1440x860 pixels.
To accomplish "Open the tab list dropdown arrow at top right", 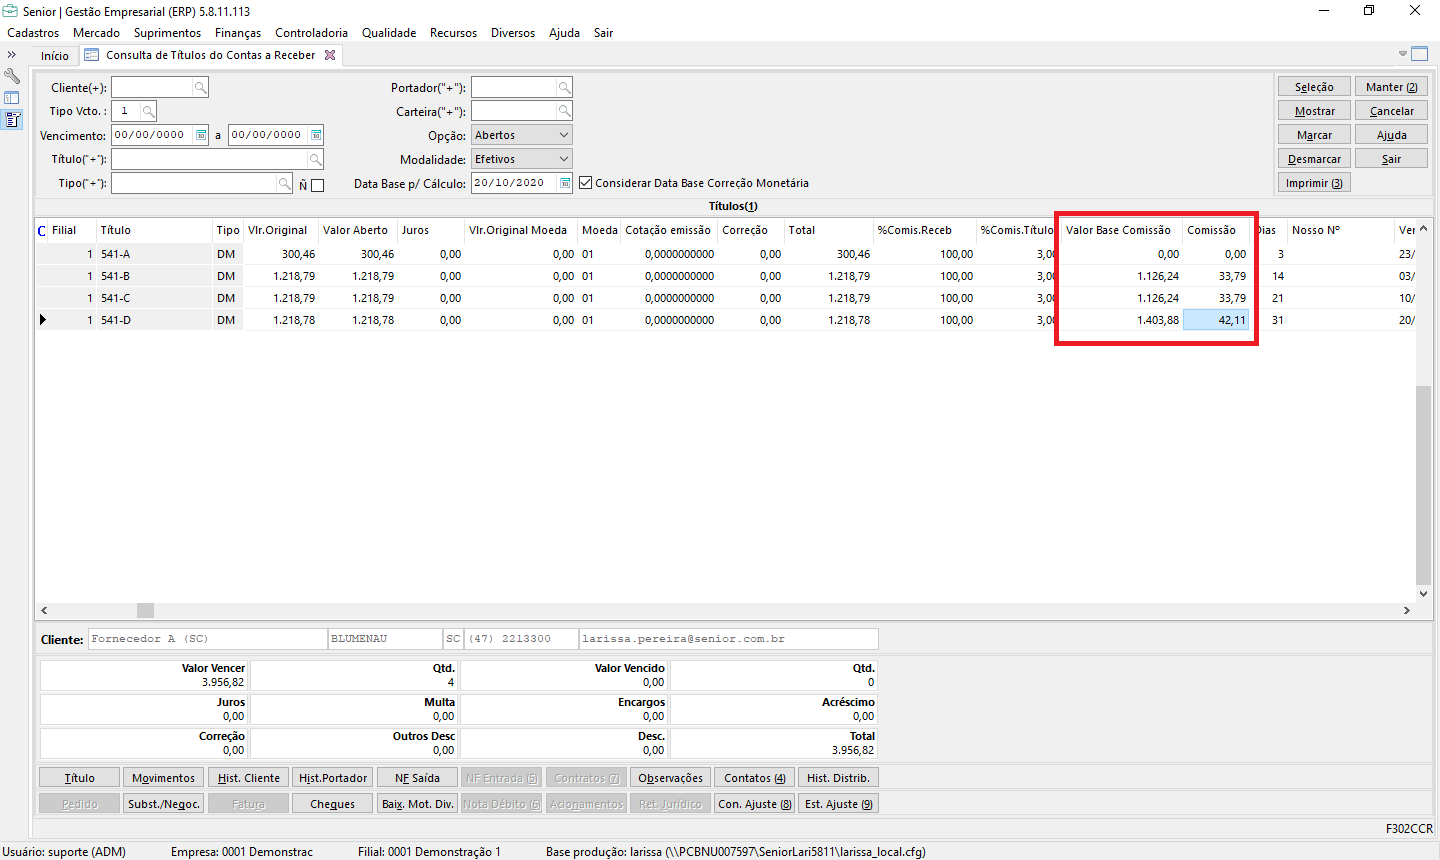I will tap(1402, 54).
